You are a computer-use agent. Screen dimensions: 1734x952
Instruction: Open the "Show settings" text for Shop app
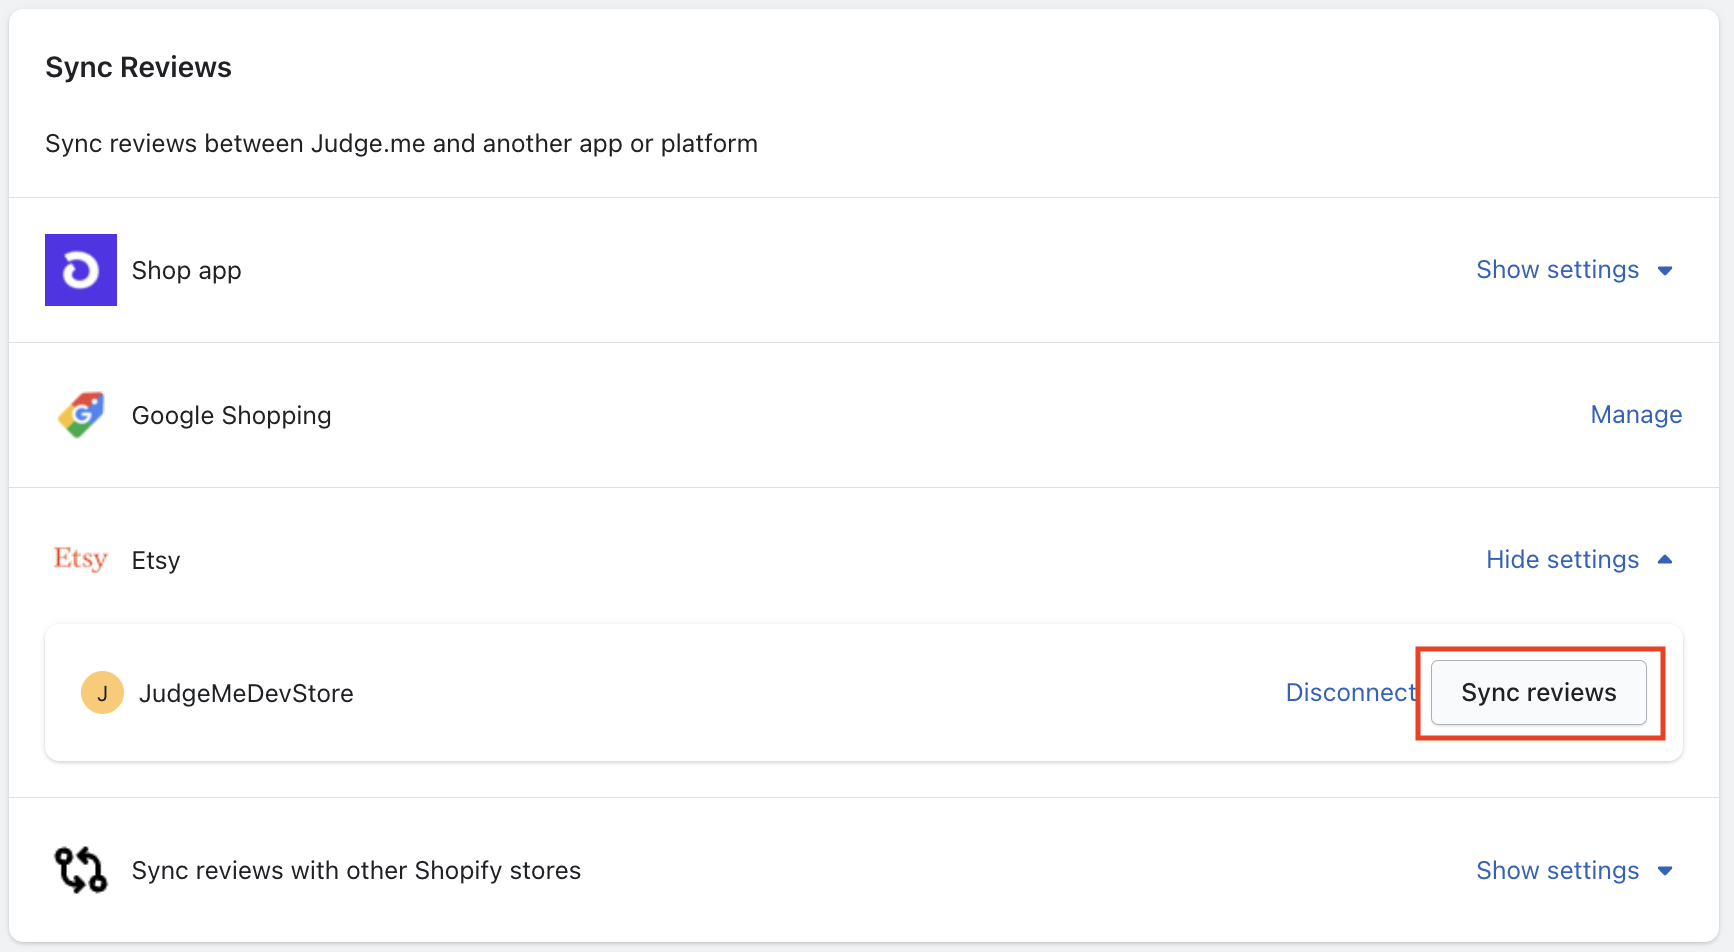click(x=1557, y=270)
